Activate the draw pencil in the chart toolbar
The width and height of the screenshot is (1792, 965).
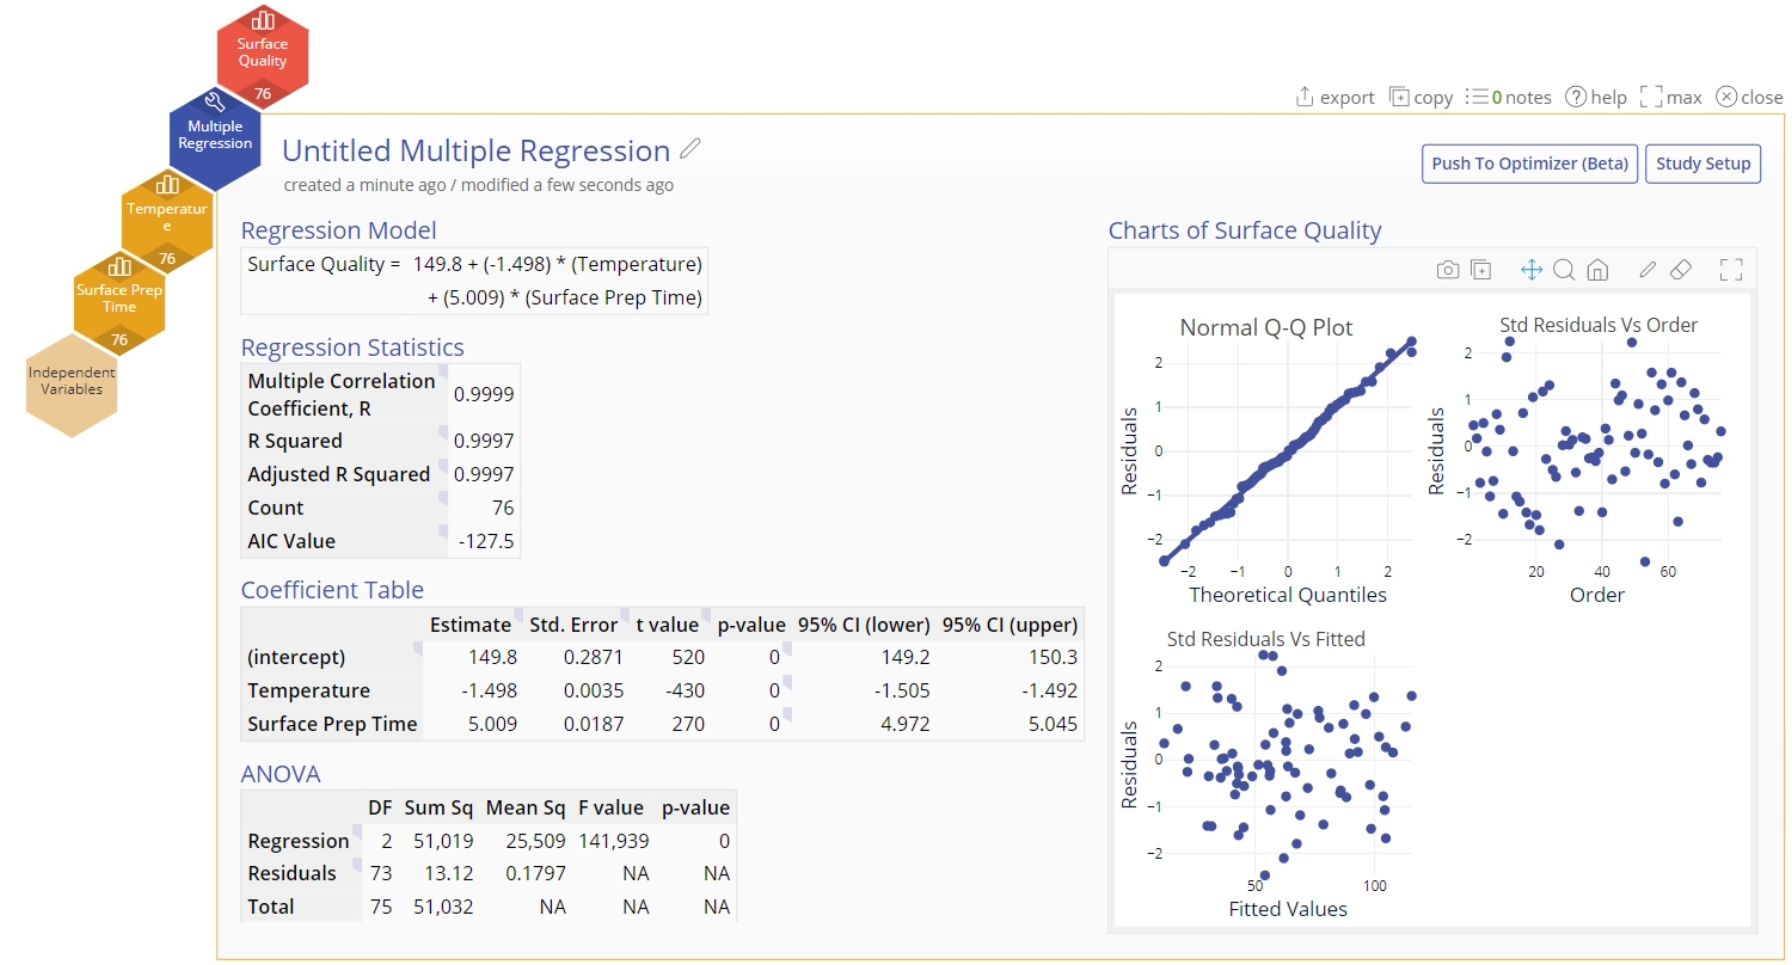1648,269
